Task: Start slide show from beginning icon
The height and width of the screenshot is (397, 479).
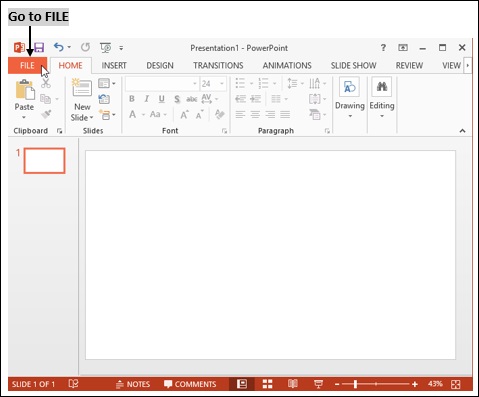Action: (106, 48)
